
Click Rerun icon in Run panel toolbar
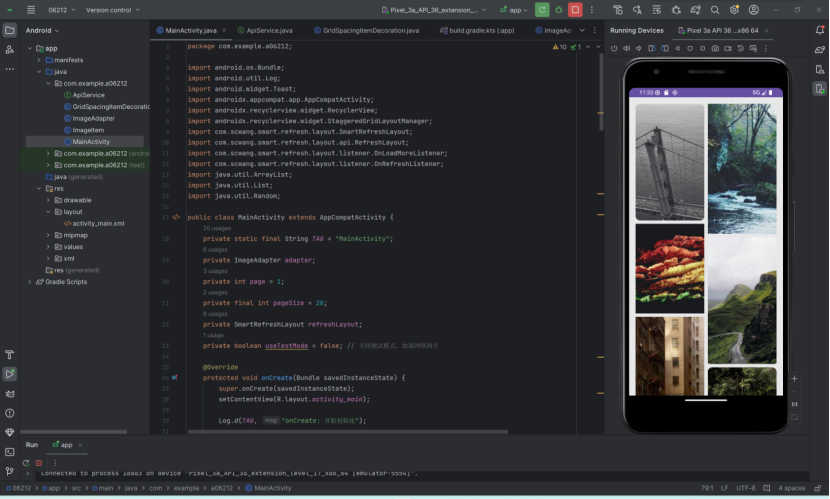26,463
